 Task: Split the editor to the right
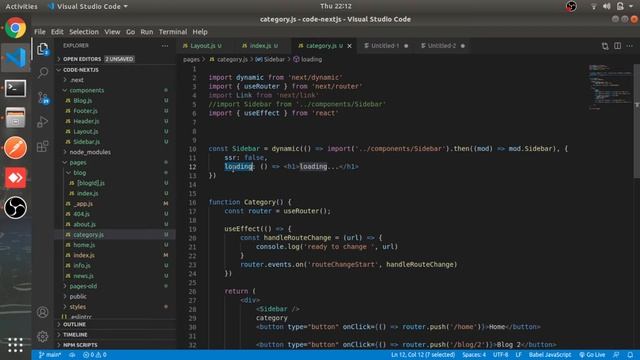point(618,46)
